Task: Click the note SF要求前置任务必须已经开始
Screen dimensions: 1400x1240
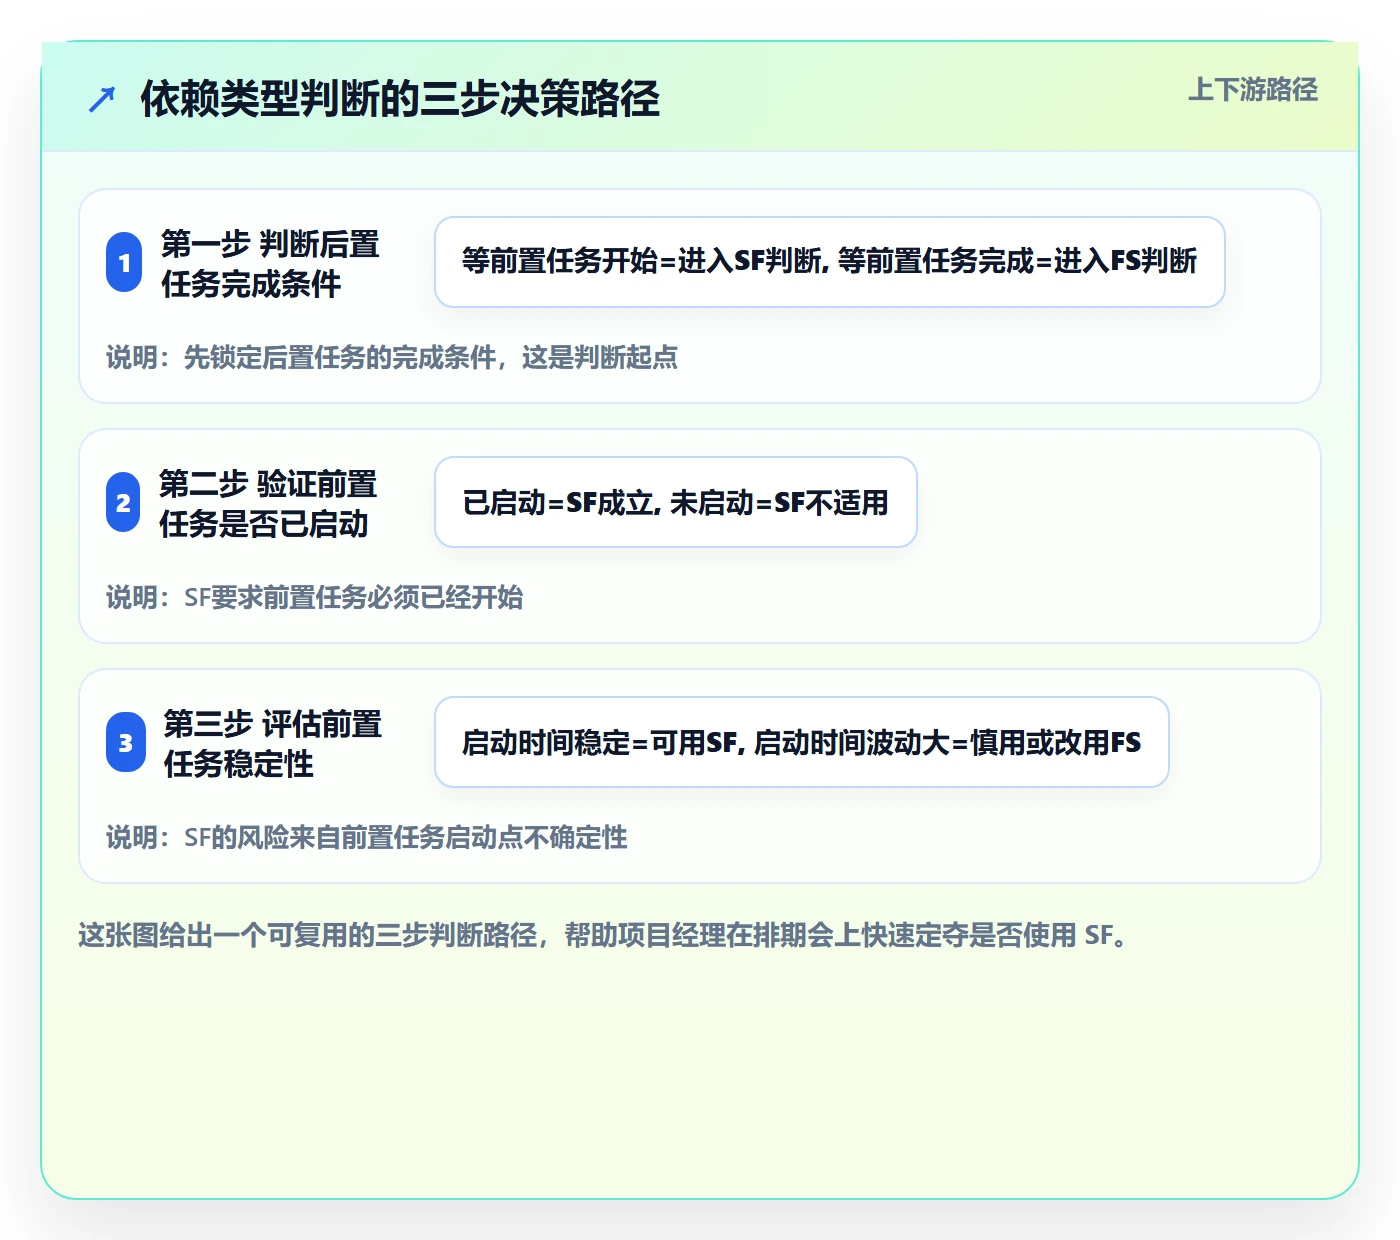Action: coord(315,597)
